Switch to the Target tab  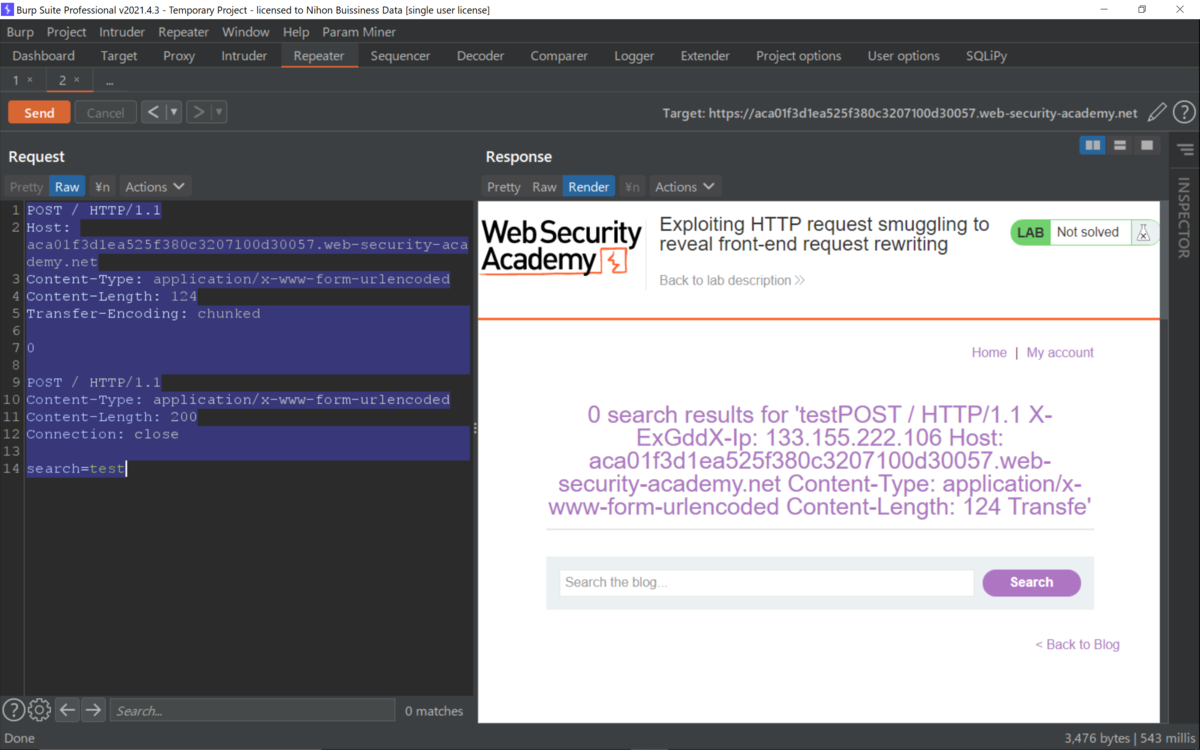point(119,56)
